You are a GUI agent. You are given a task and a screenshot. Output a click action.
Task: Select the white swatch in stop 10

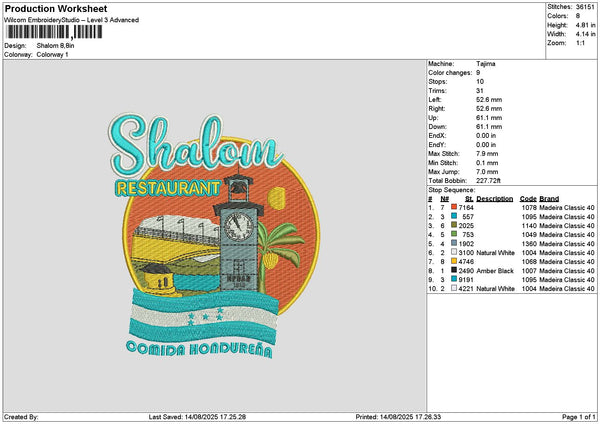455,288
